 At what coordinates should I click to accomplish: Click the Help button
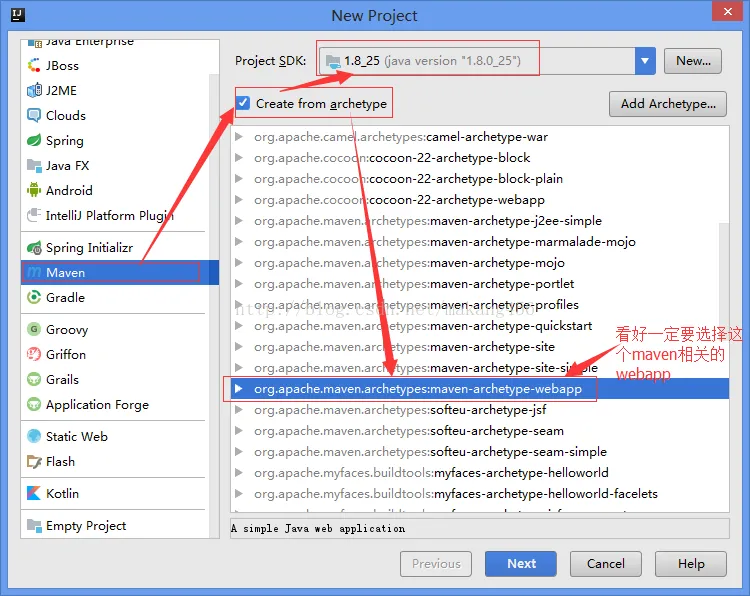point(691,563)
